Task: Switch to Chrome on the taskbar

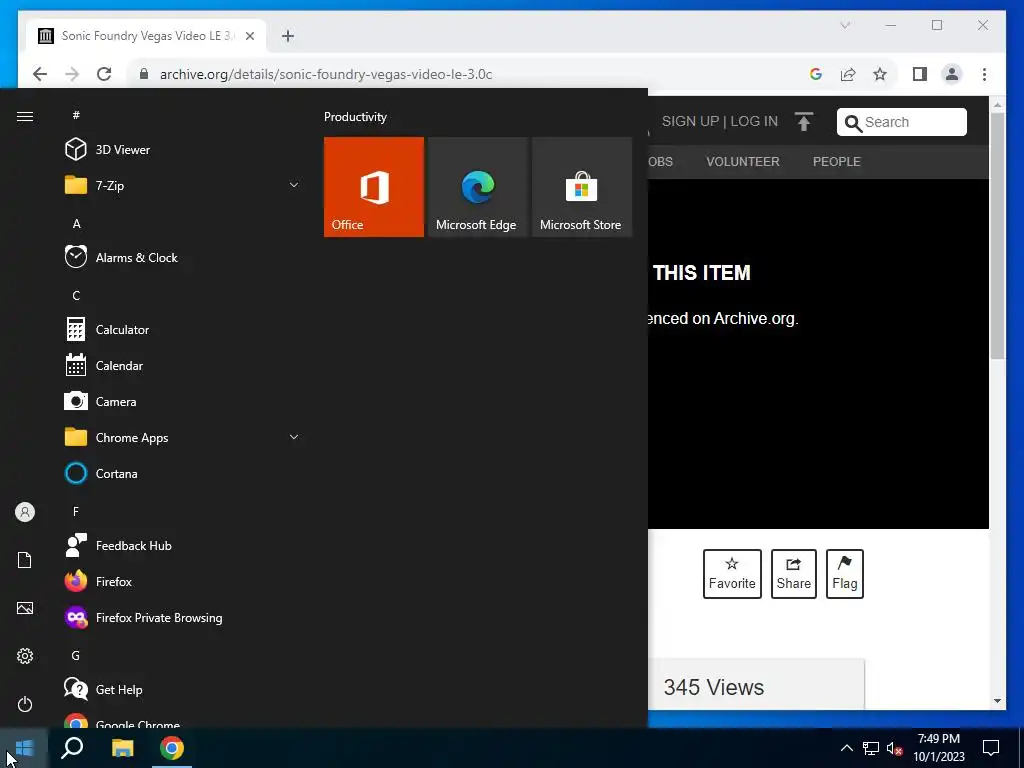Action: coord(172,748)
